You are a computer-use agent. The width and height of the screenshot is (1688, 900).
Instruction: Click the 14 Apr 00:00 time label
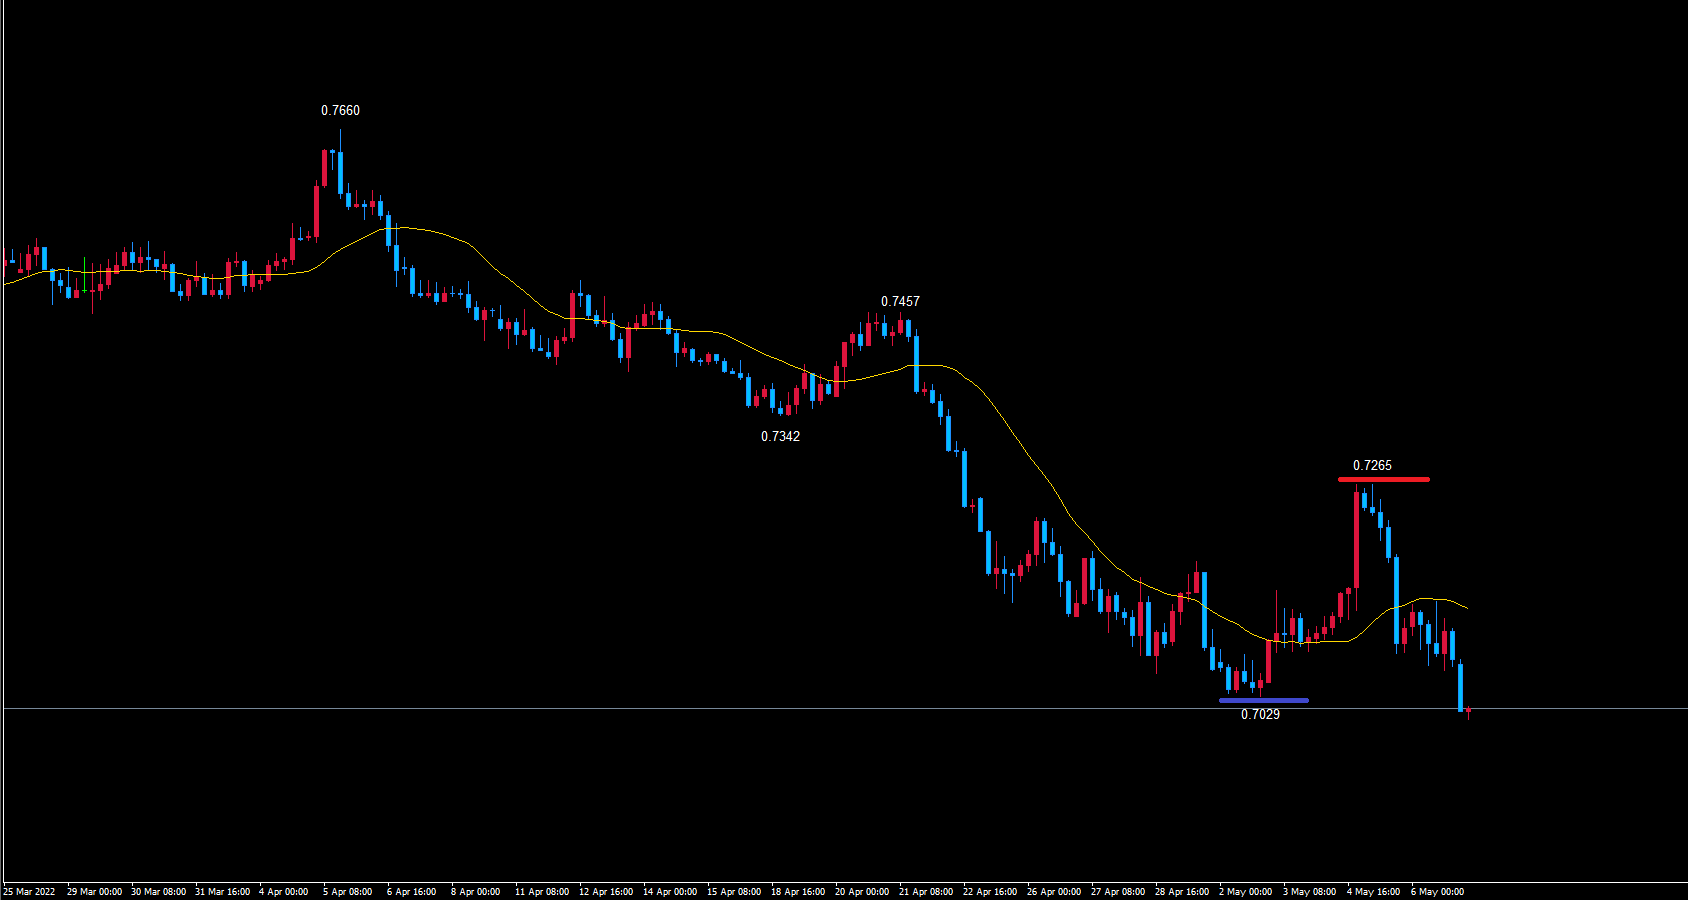670,892
